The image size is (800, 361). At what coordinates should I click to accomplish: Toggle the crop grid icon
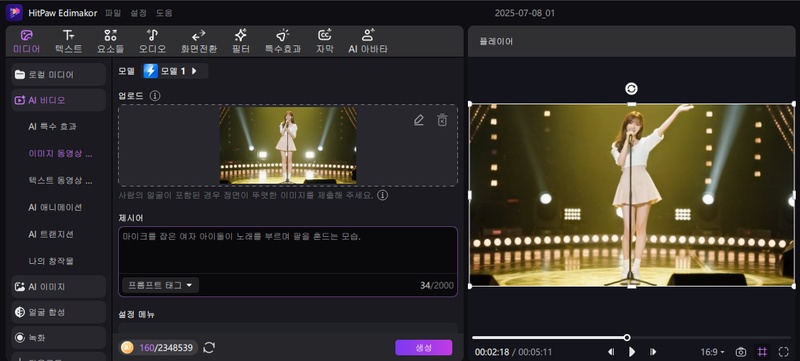coord(762,352)
